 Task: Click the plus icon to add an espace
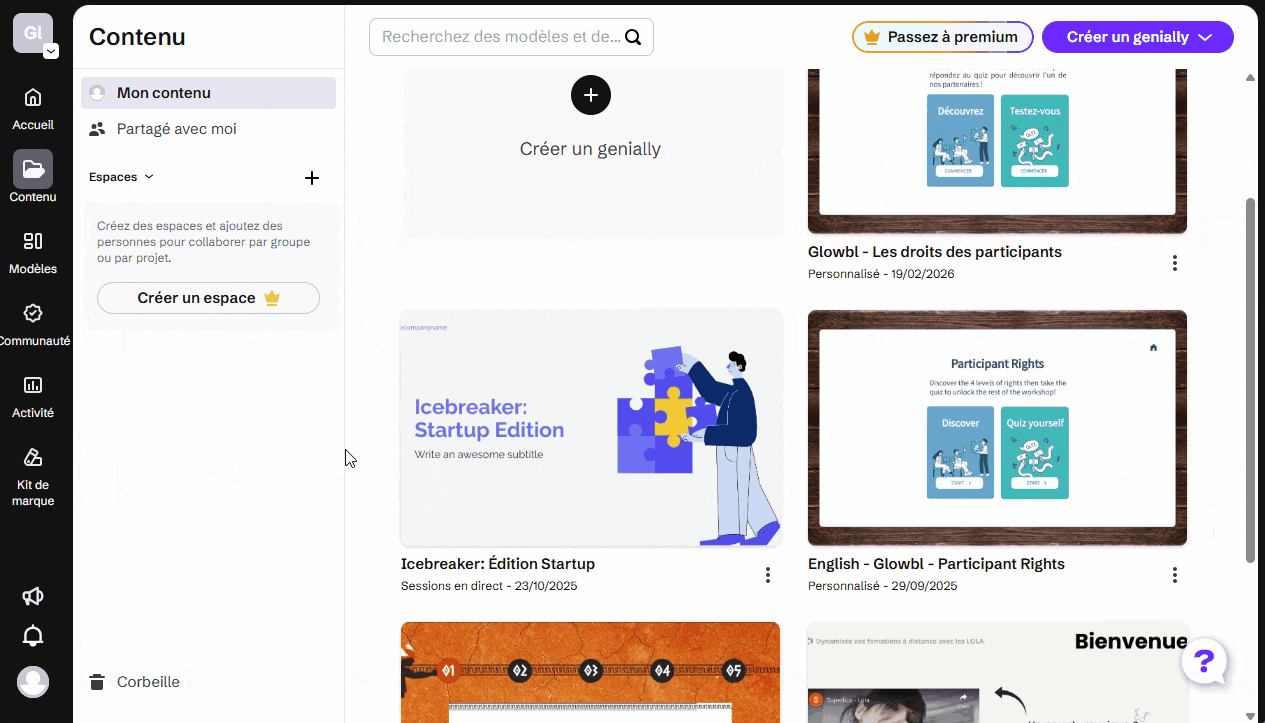[312, 178]
